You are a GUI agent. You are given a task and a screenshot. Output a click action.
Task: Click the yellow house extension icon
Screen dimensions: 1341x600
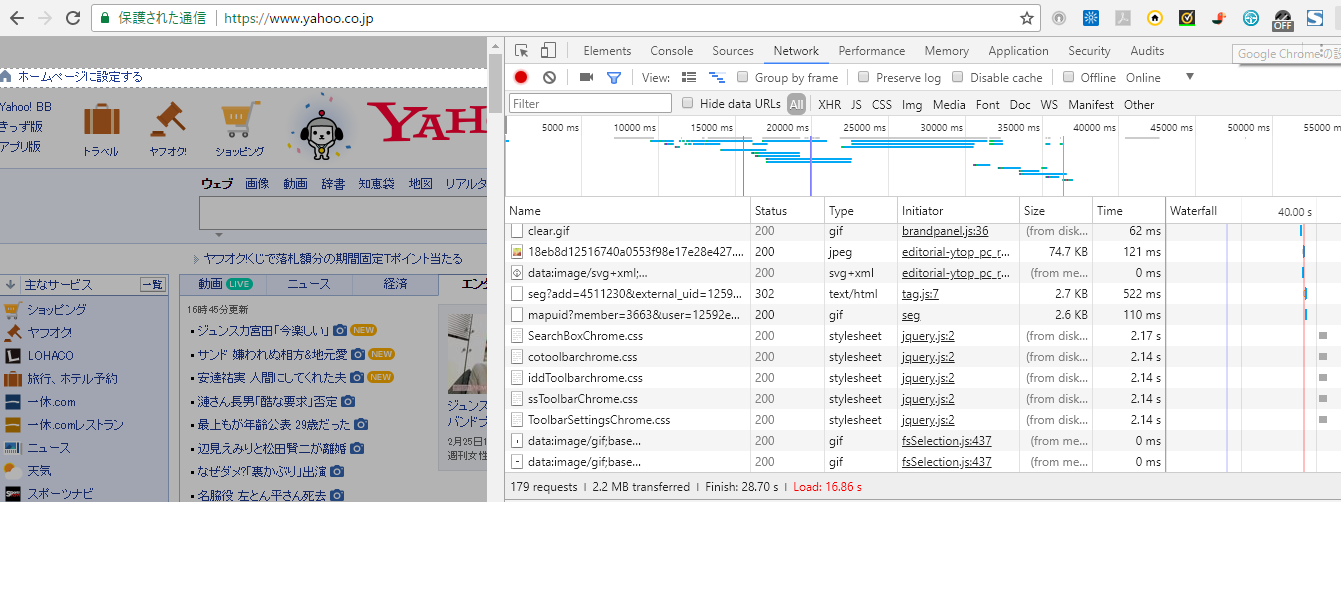[x=1155, y=18]
